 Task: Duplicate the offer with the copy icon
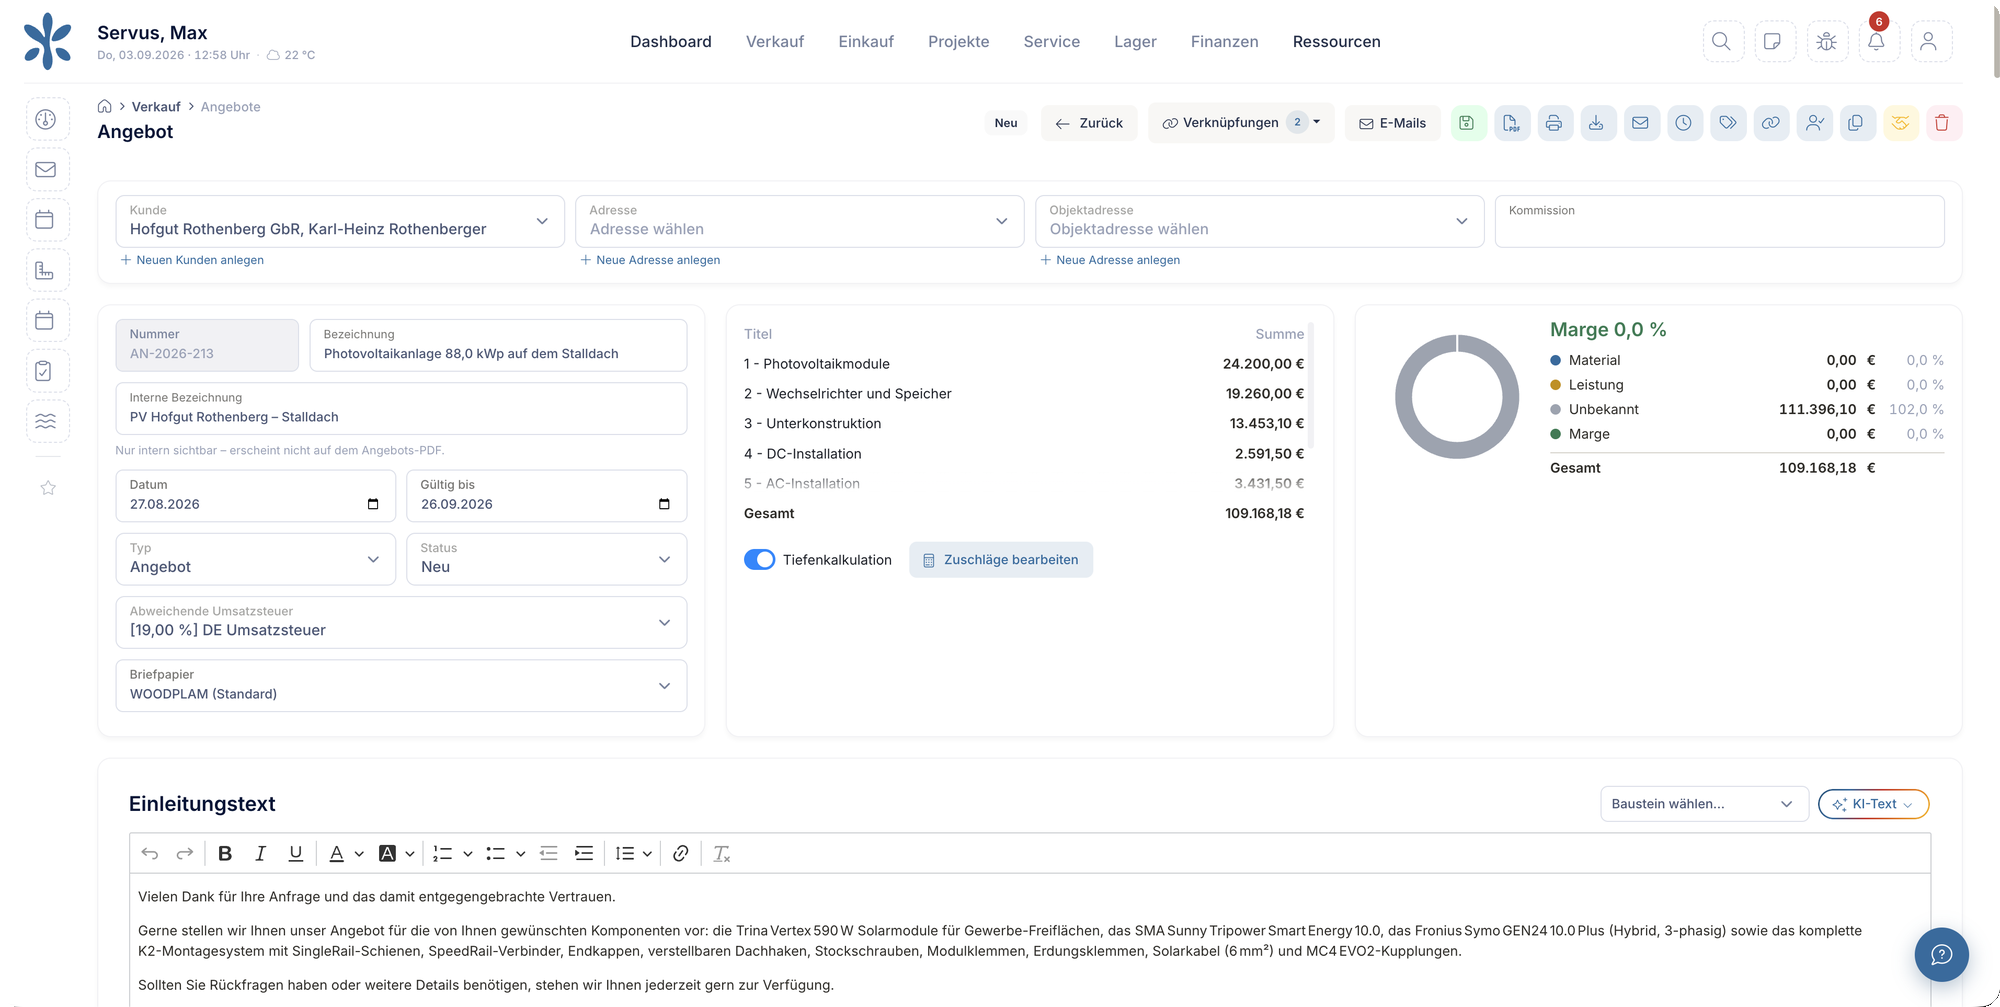(1856, 123)
